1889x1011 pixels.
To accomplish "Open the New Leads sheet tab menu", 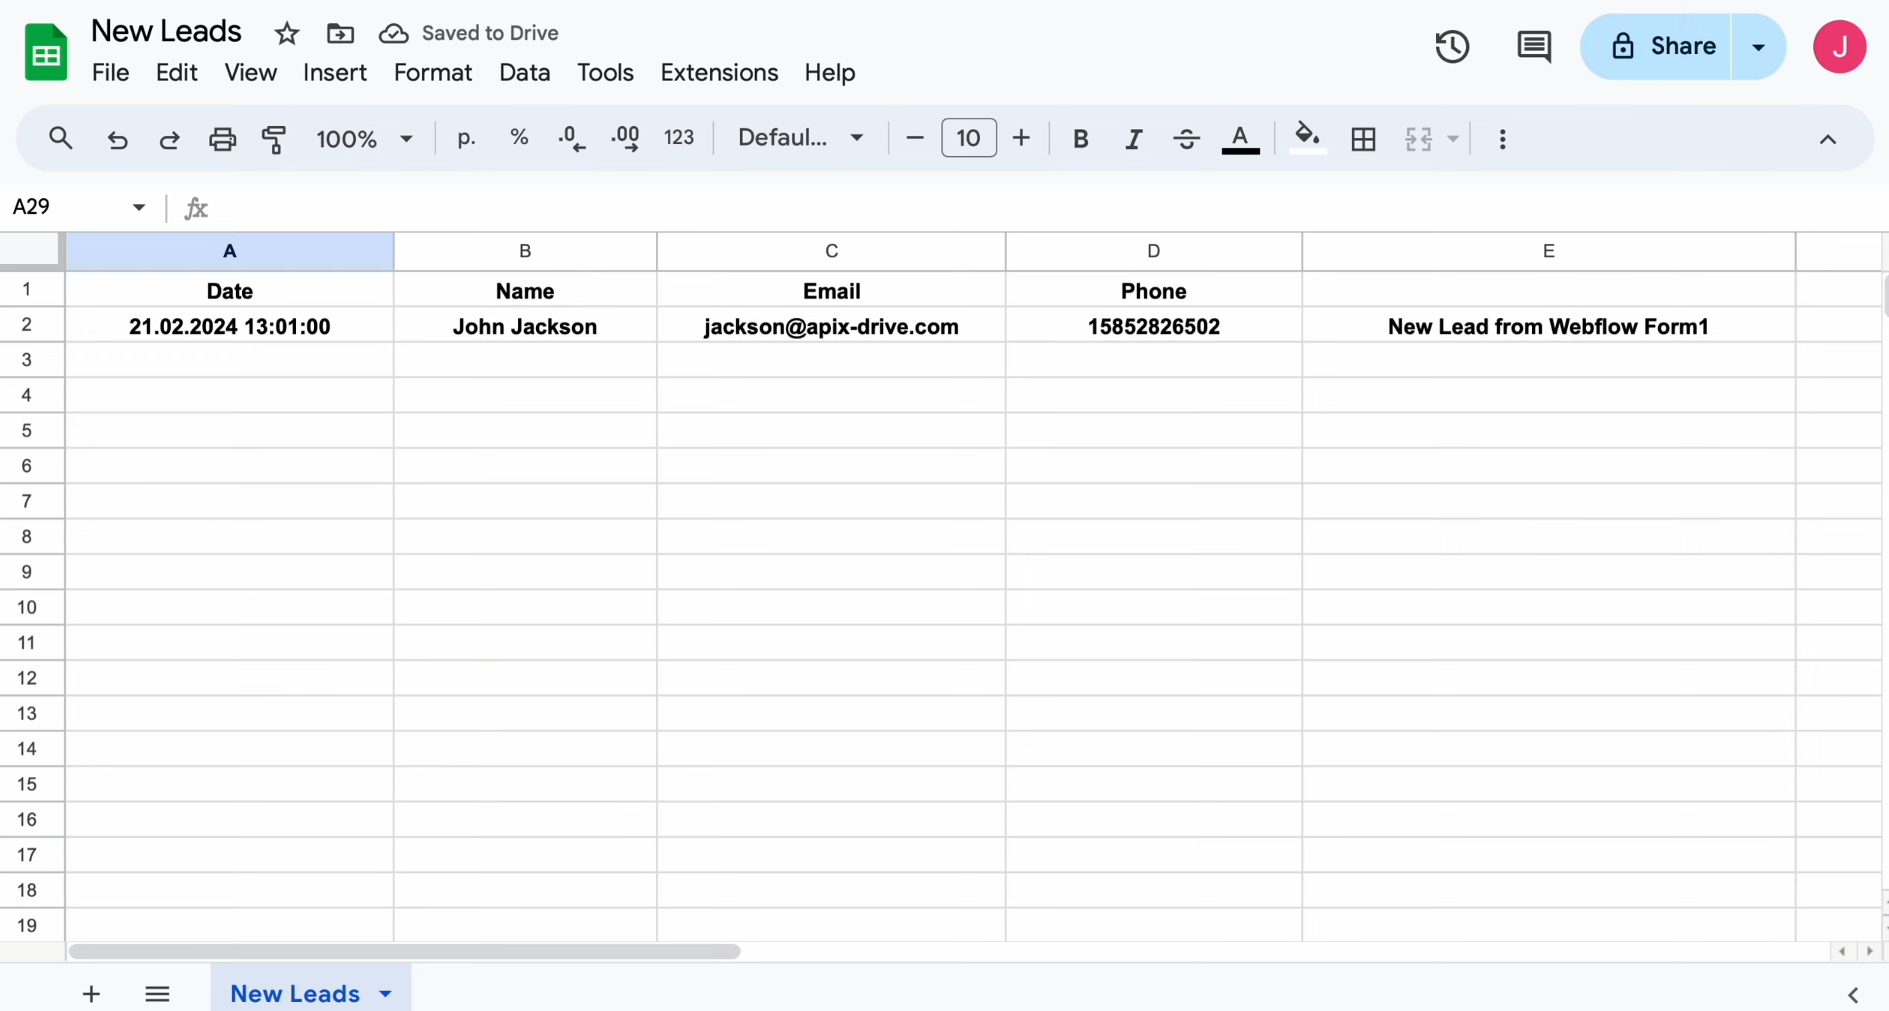I will click(x=385, y=994).
